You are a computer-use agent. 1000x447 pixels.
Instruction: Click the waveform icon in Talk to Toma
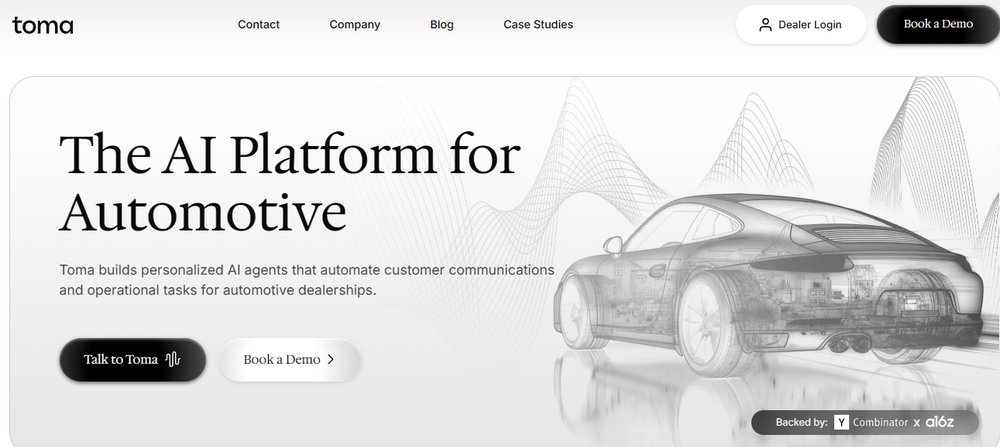[x=172, y=360]
